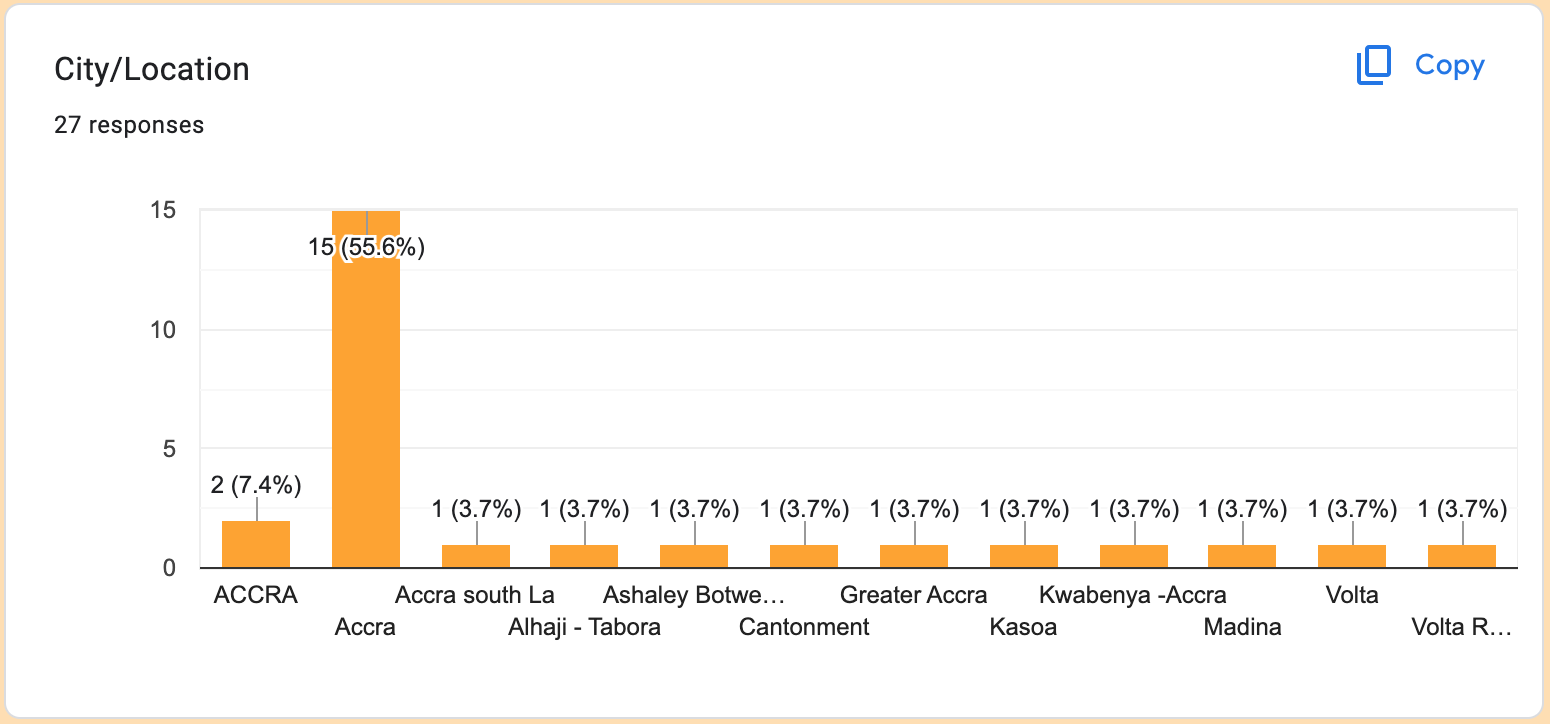
Task: Select the Kasoa bar
Action: [x=1024, y=557]
